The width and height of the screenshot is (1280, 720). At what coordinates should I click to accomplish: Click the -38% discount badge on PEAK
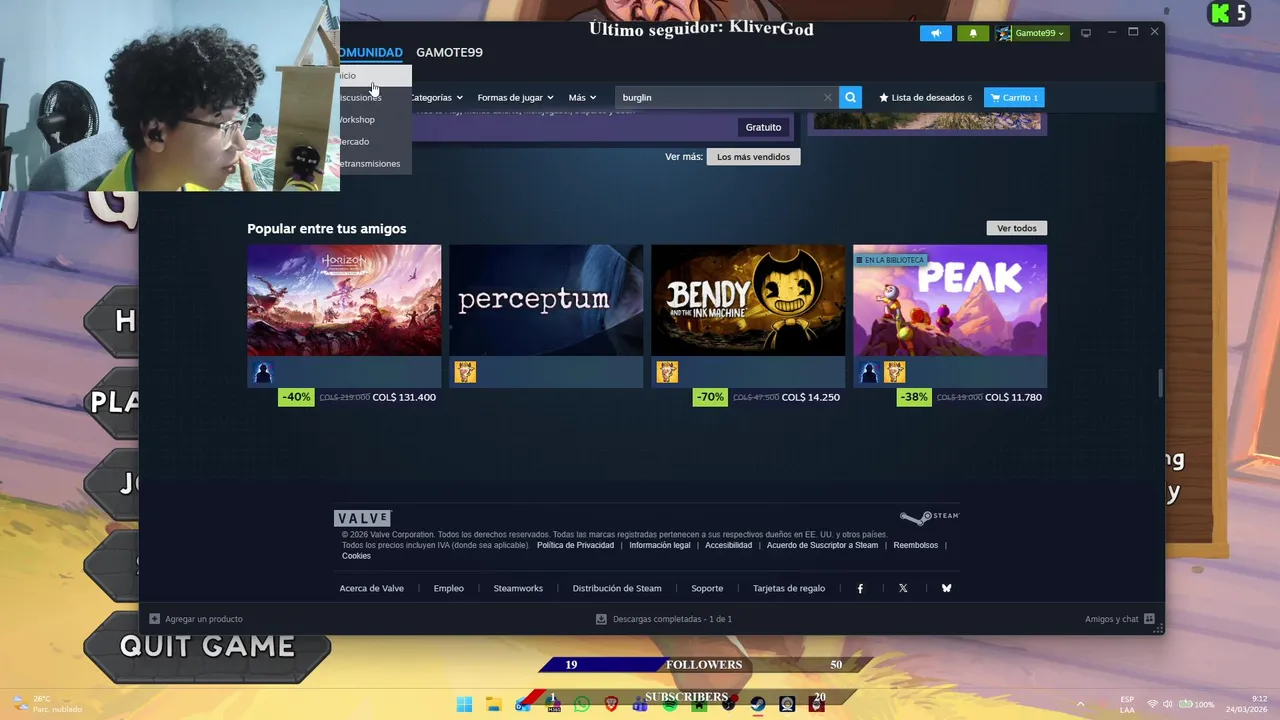click(914, 397)
